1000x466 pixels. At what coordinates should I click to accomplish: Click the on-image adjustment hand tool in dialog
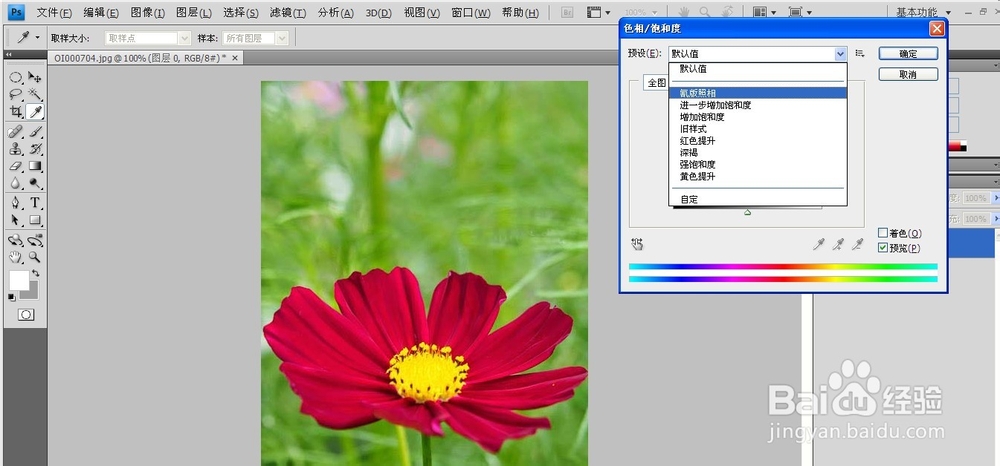coord(637,244)
